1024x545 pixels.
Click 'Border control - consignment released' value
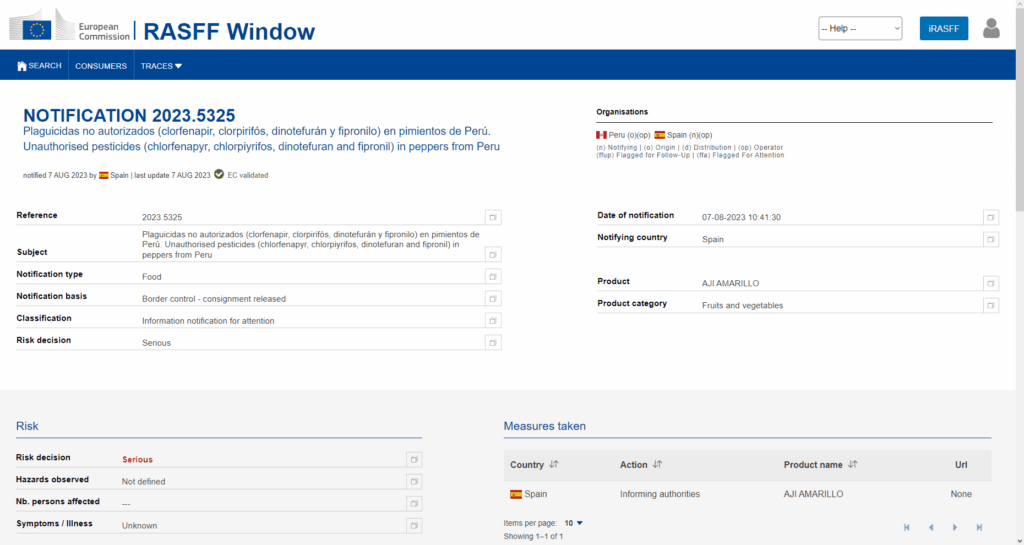214,299
